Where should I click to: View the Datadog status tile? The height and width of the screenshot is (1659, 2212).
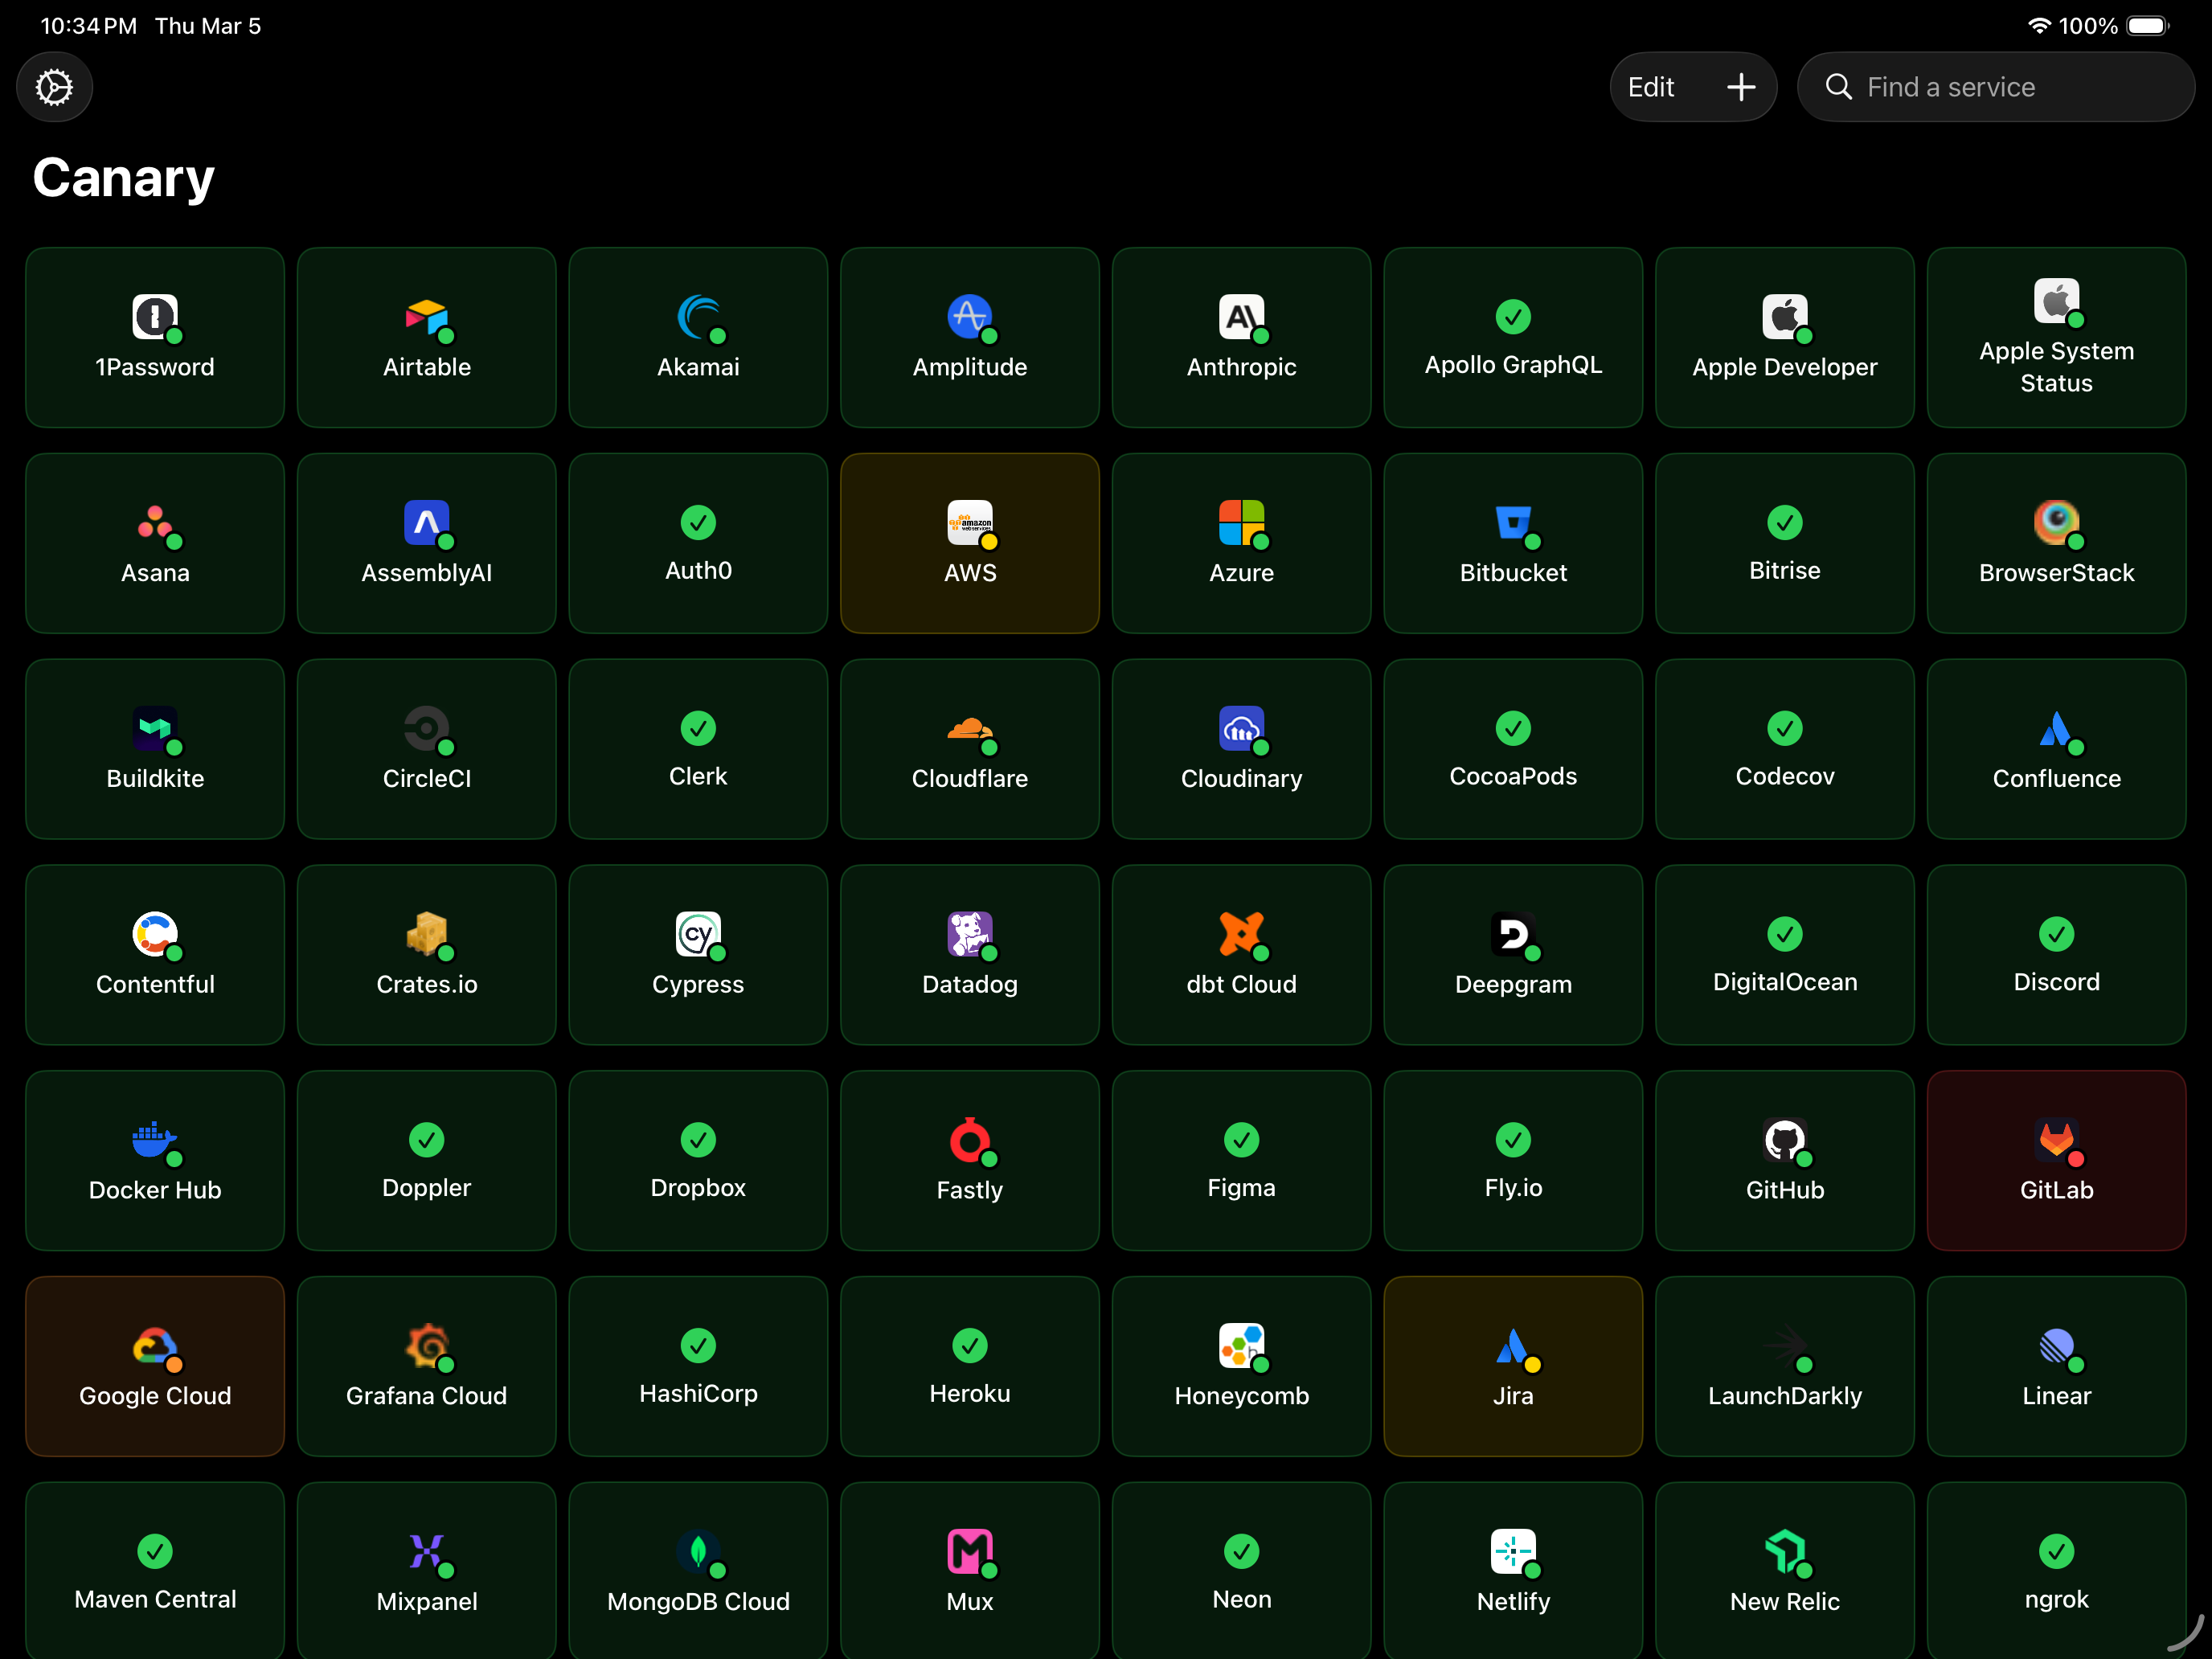970,955
